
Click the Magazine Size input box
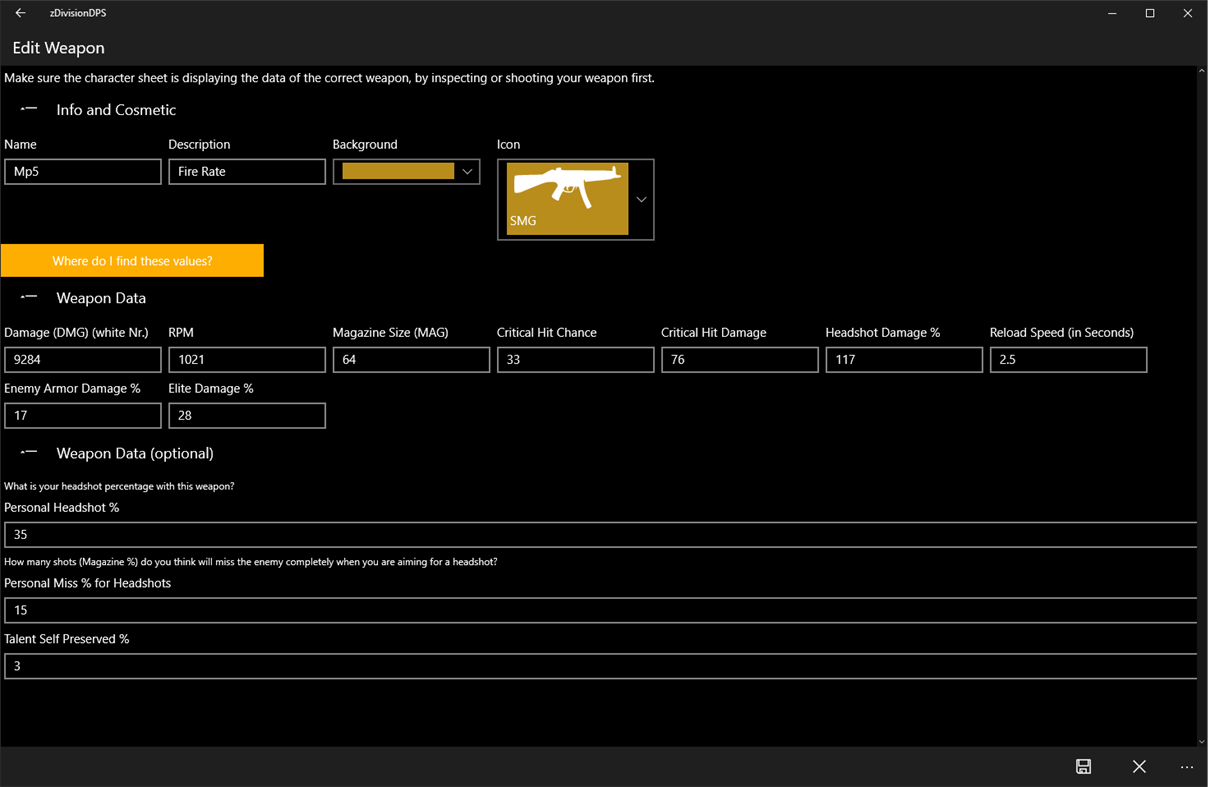411,359
